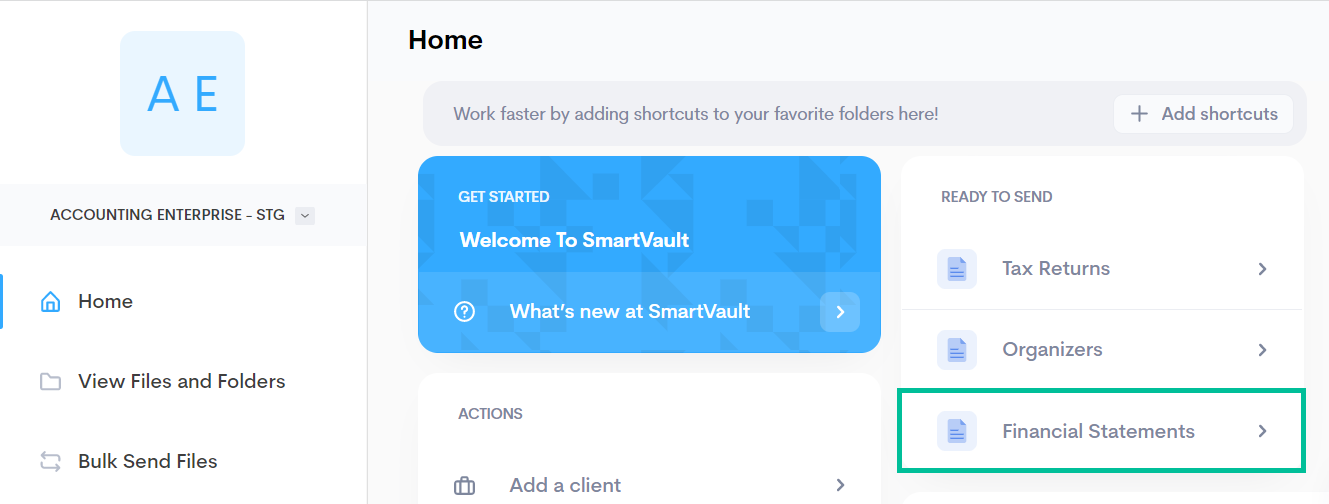Screen dimensions: 1329x504
Task: Click the question mark help icon
Action: point(464,312)
